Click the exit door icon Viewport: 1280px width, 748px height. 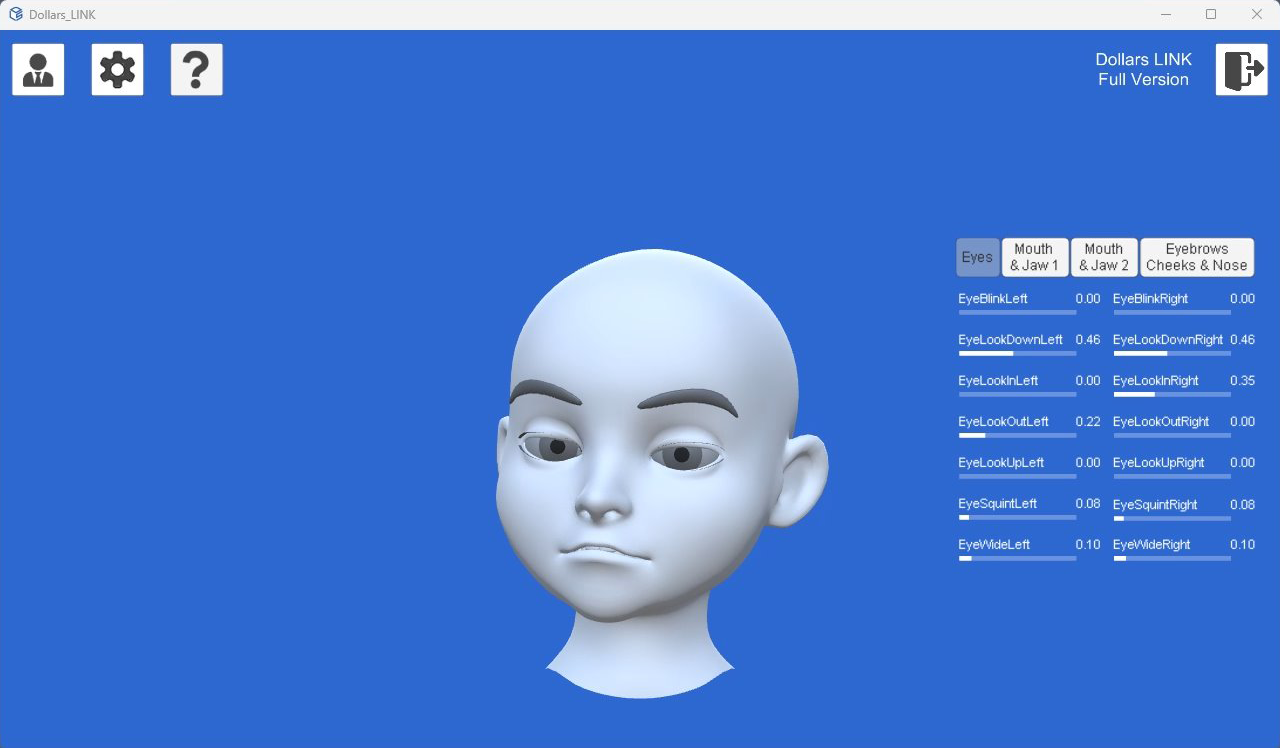(x=1241, y=70)
